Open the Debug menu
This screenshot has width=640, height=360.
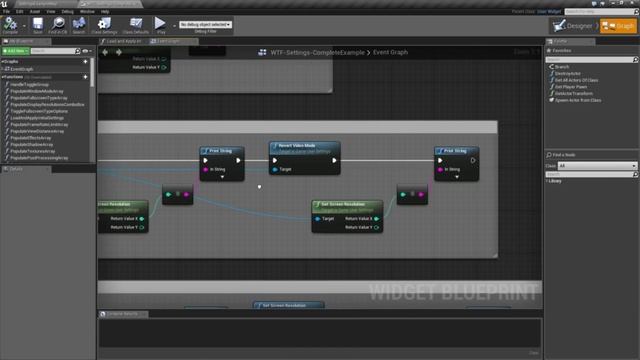click(x=67, y=11)
